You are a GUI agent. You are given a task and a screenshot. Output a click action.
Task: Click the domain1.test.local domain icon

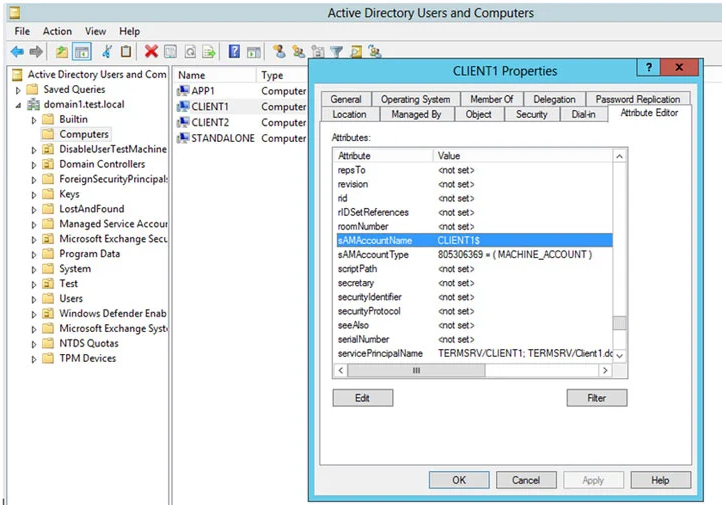(x=33, y=104)
